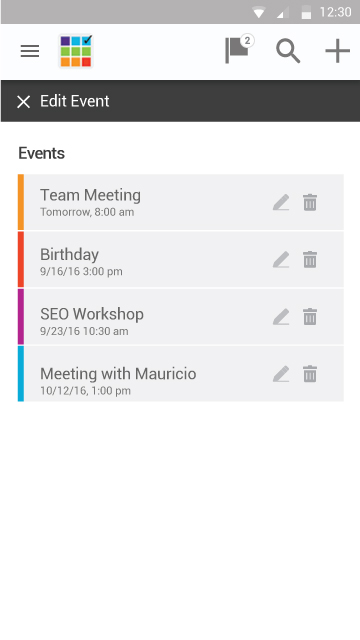Delete the SEO Workshop event

pyautogui.click(x=310, y=317)
